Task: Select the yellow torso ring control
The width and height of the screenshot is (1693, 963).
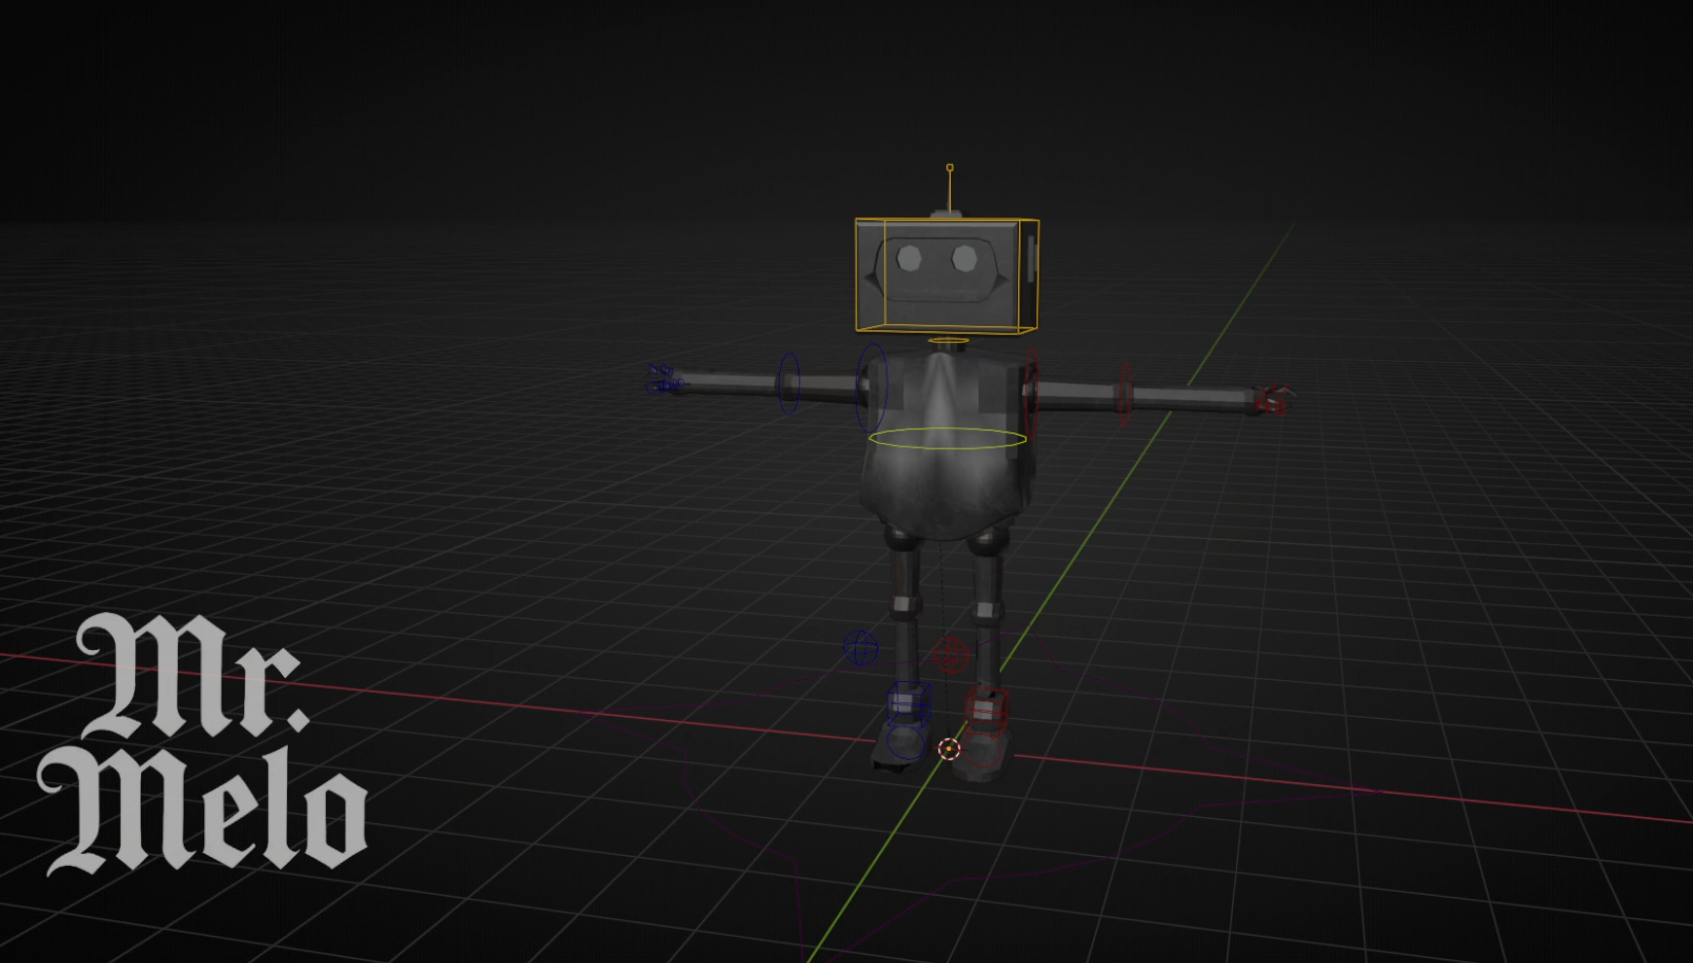Action: tap(947, 438)
